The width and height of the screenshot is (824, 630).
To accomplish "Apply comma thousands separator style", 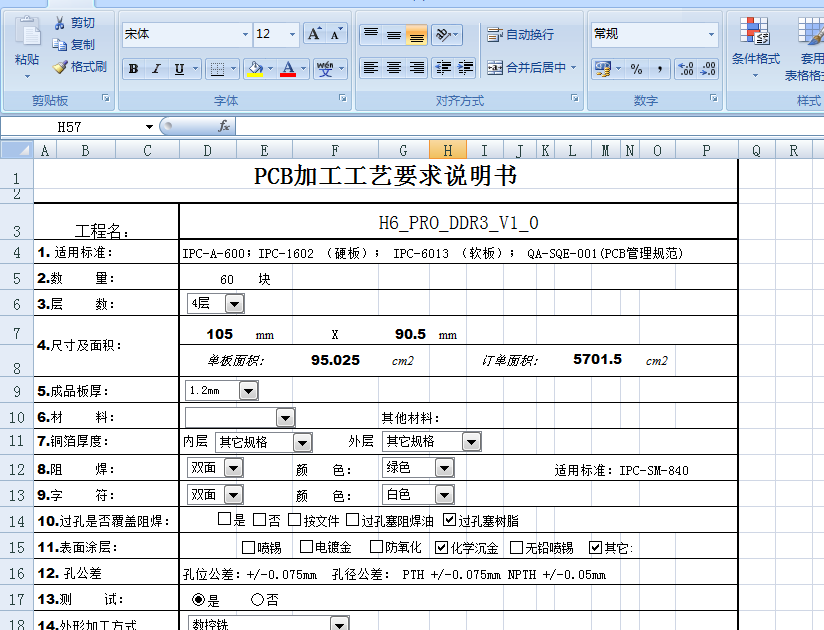I will [659, 69].
